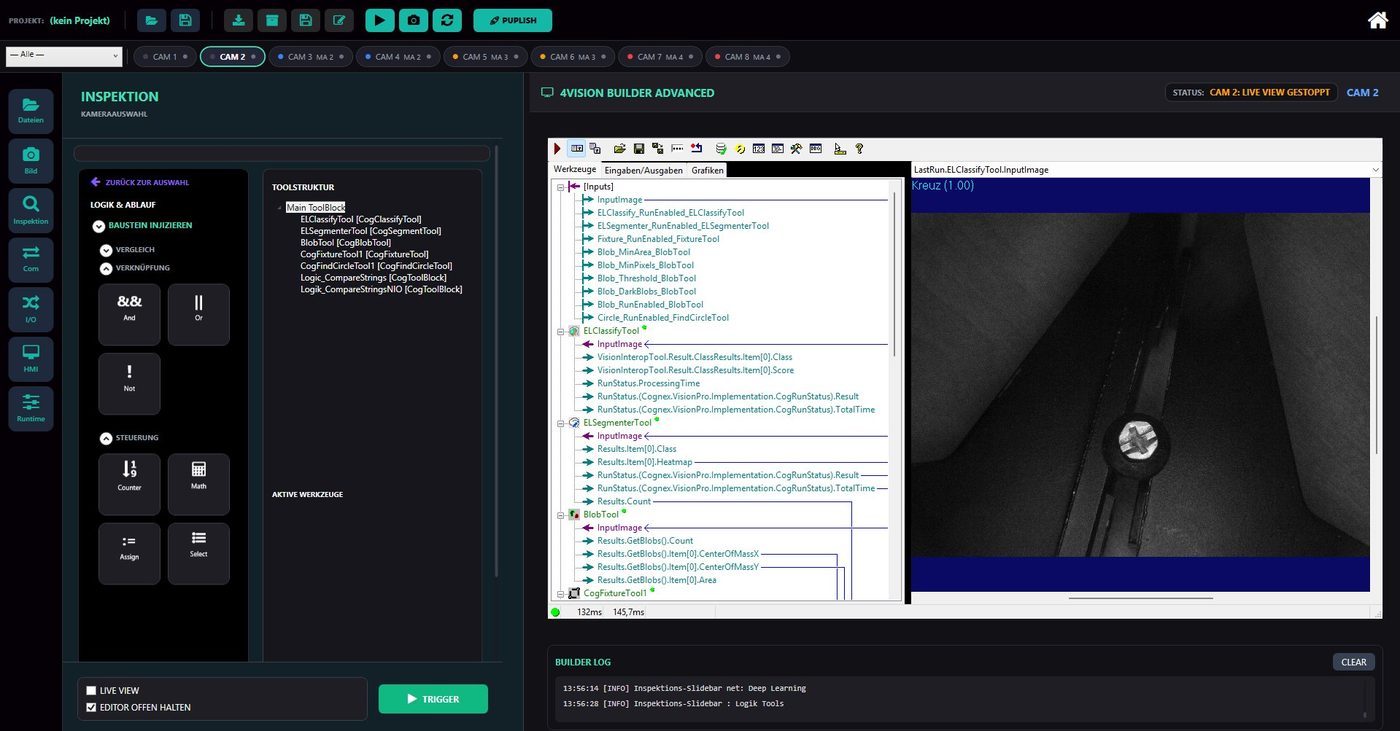The height and width of the screenshot is (731, 1400).
Task: Insert the And logic block
Action: click(x=129, y=314)
